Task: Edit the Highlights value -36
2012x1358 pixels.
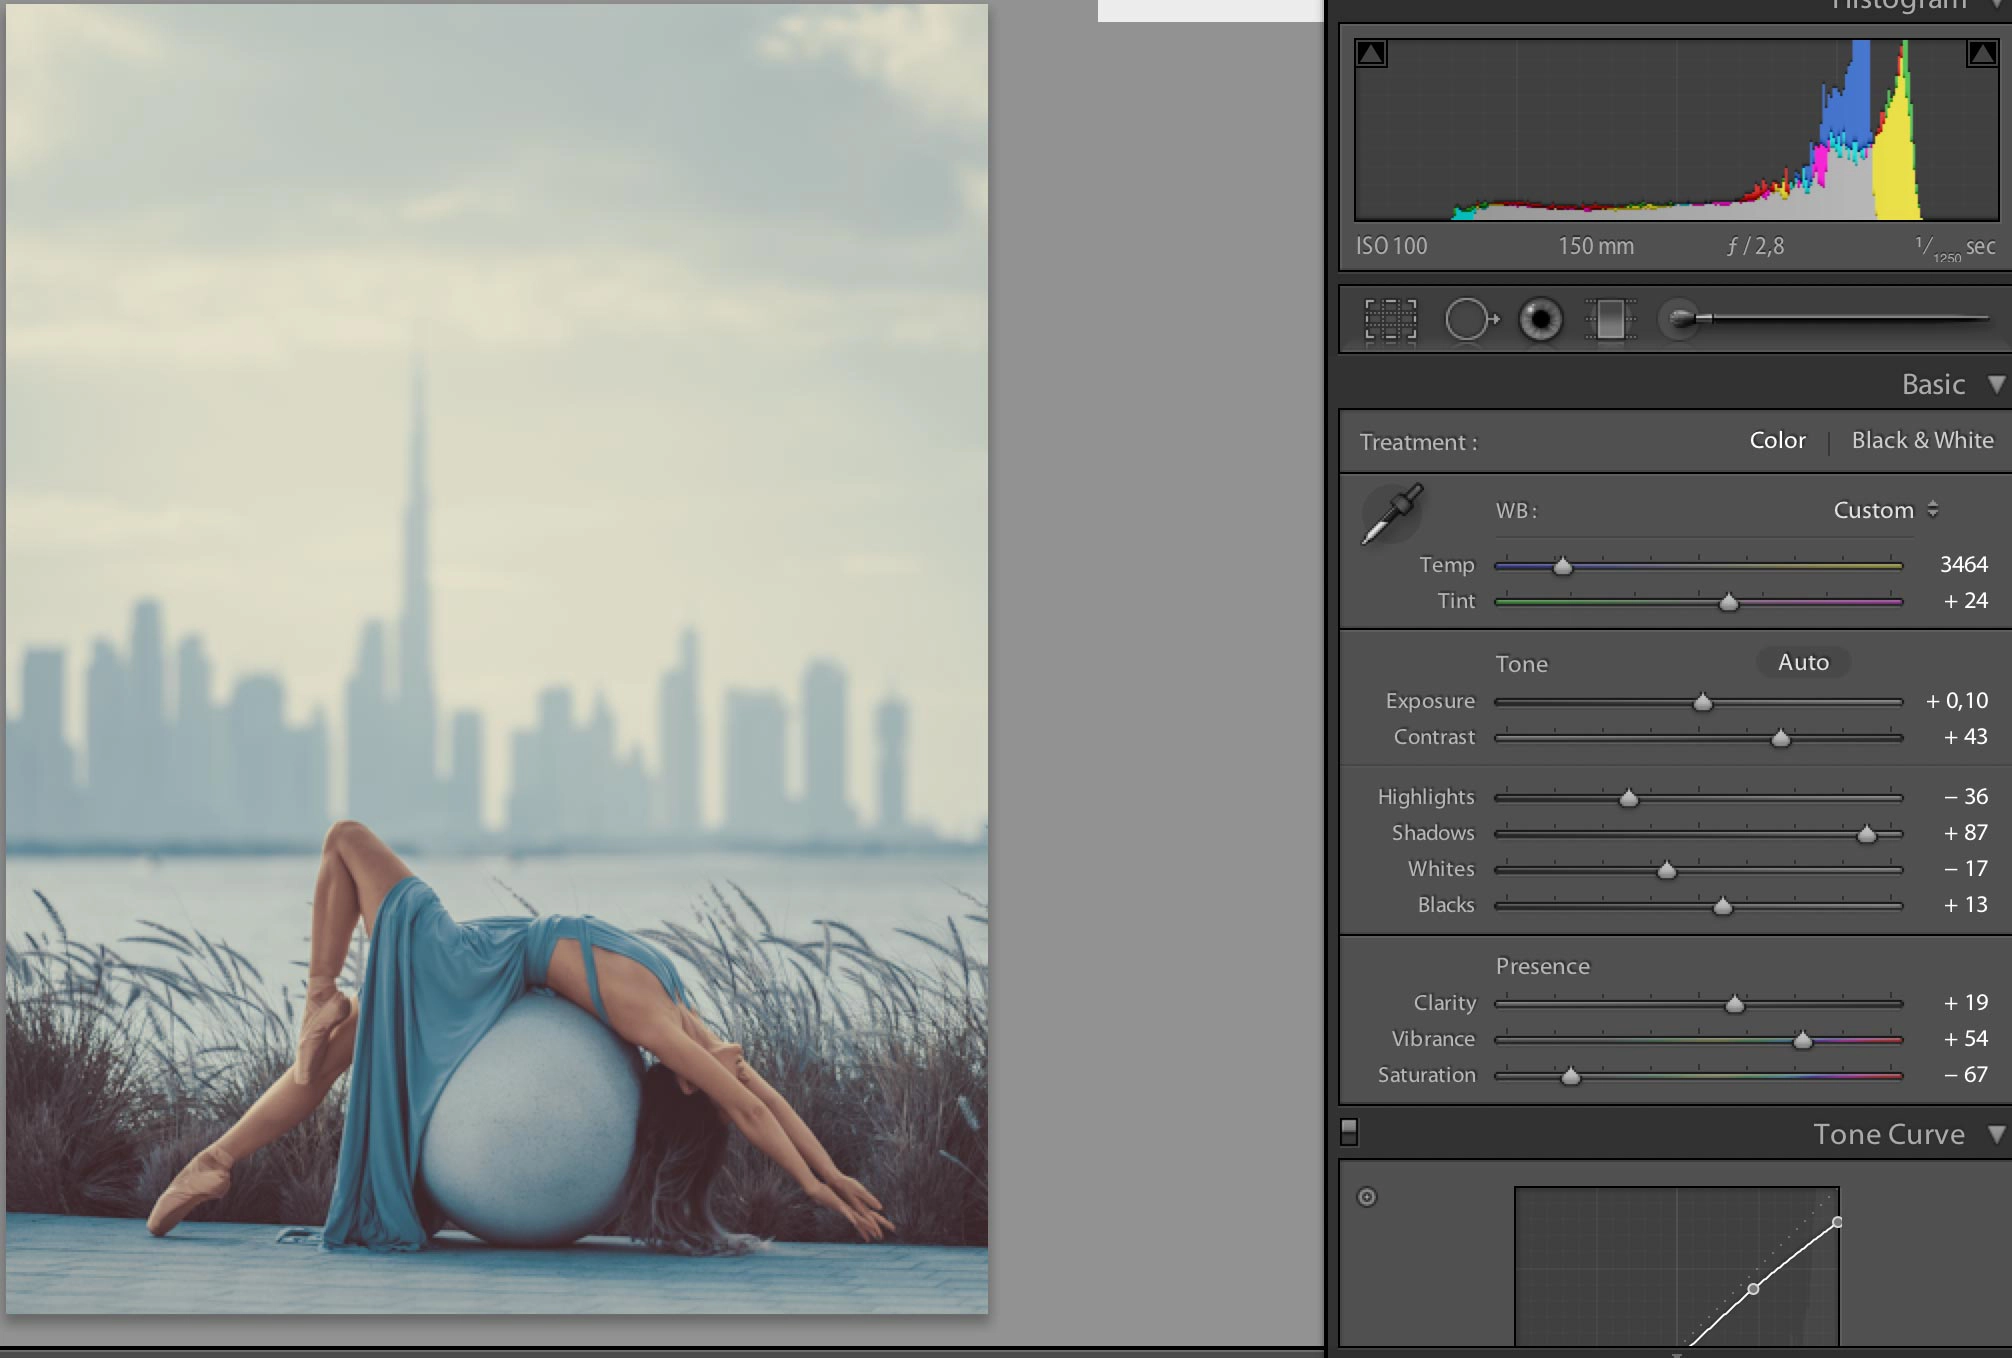Action: click(x=1965, y=796)
